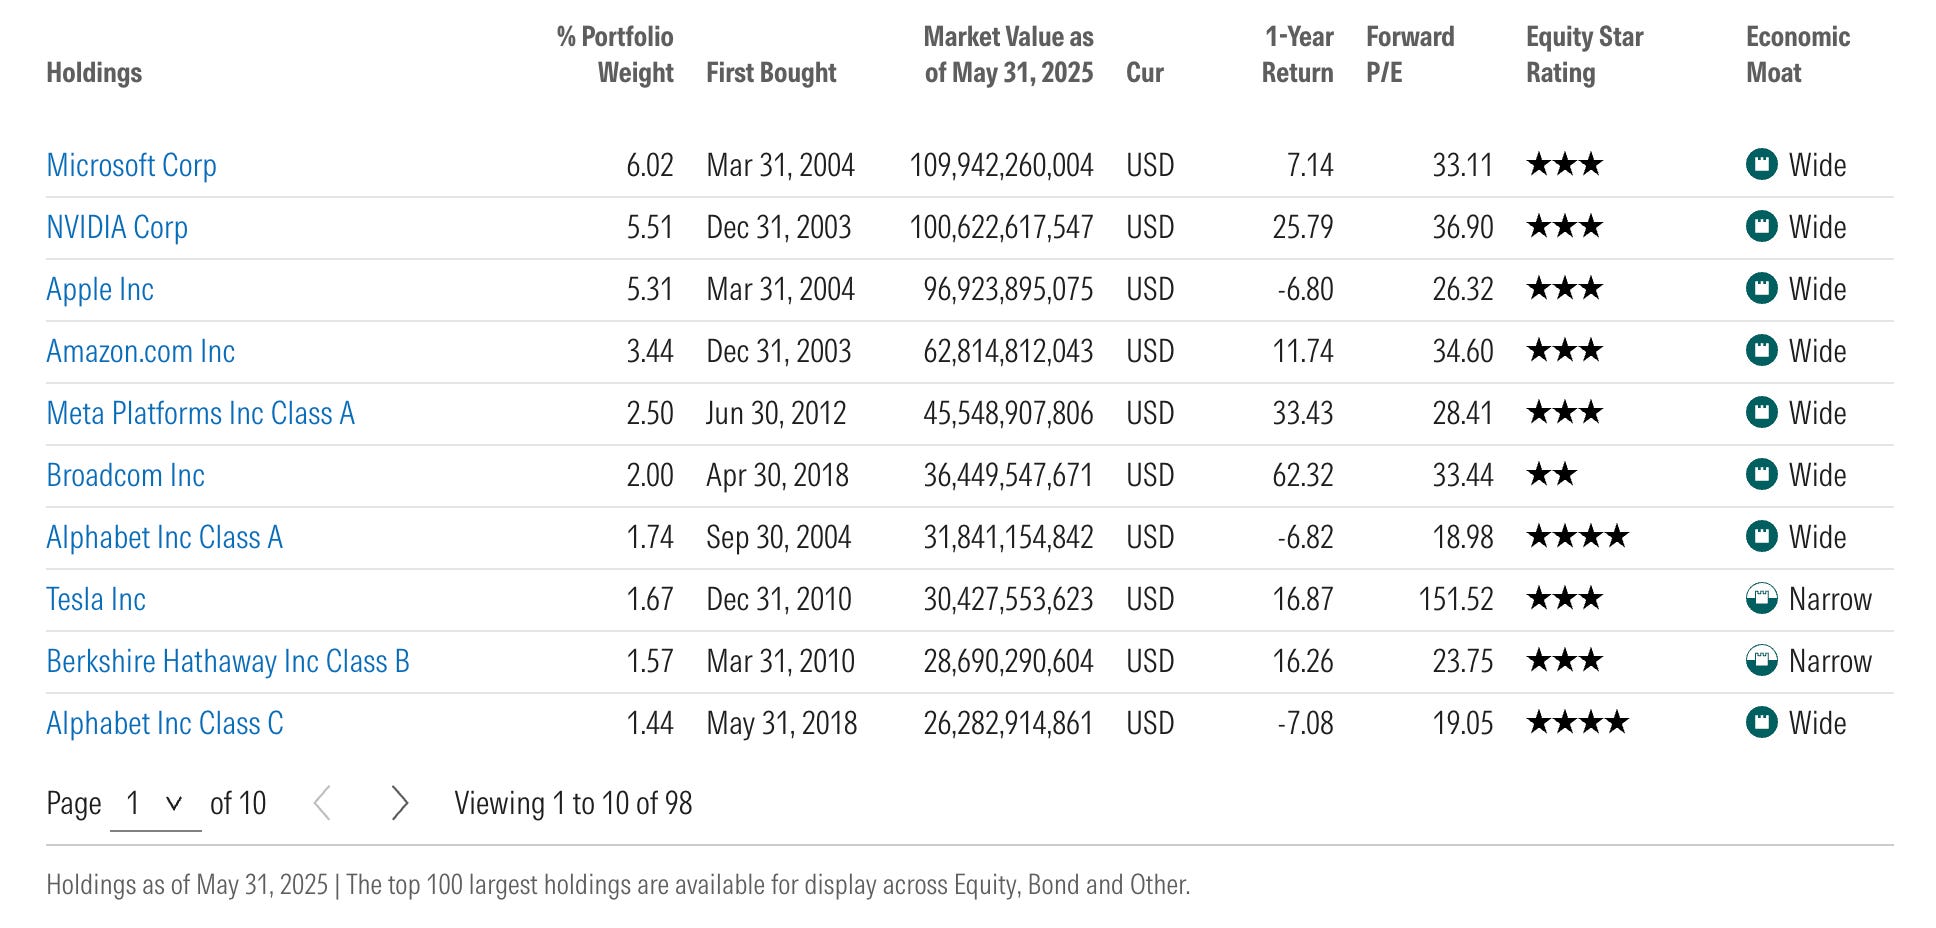The width and height of the screenshot is (1936, 928).
Task: Sort by 1-Year Return column header
Action: [x=1297, y=55]
